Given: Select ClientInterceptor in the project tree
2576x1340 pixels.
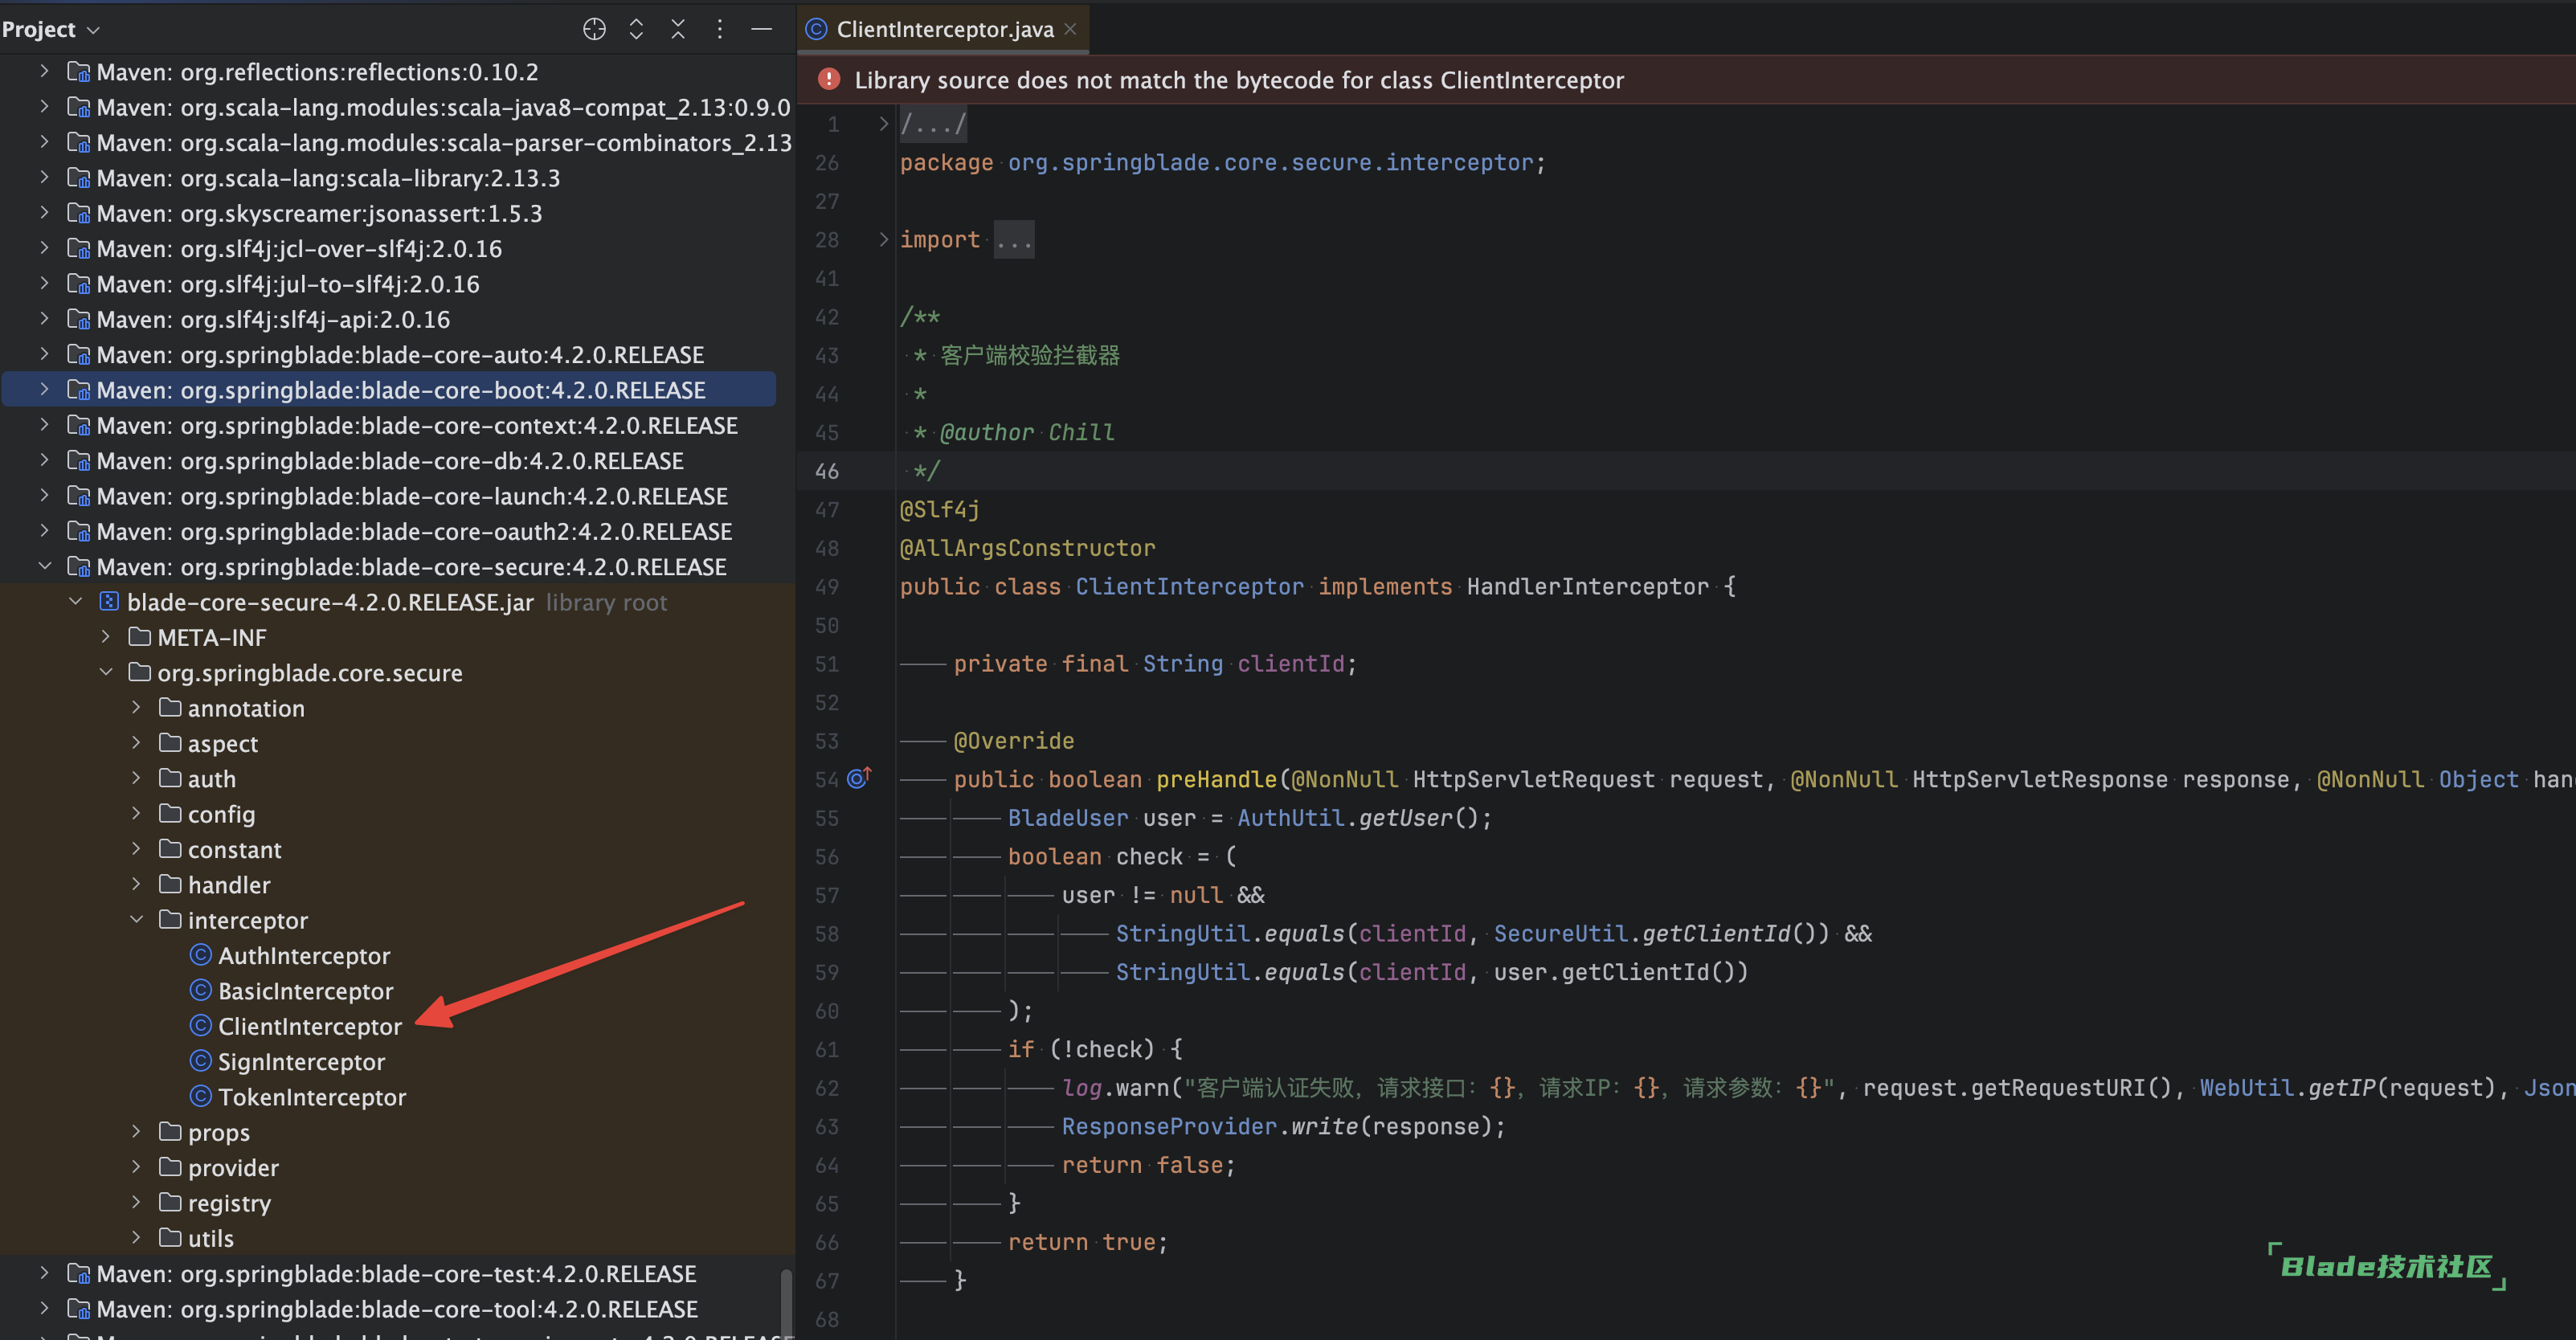Looking at the screenshot, I should coord(309,1026).
